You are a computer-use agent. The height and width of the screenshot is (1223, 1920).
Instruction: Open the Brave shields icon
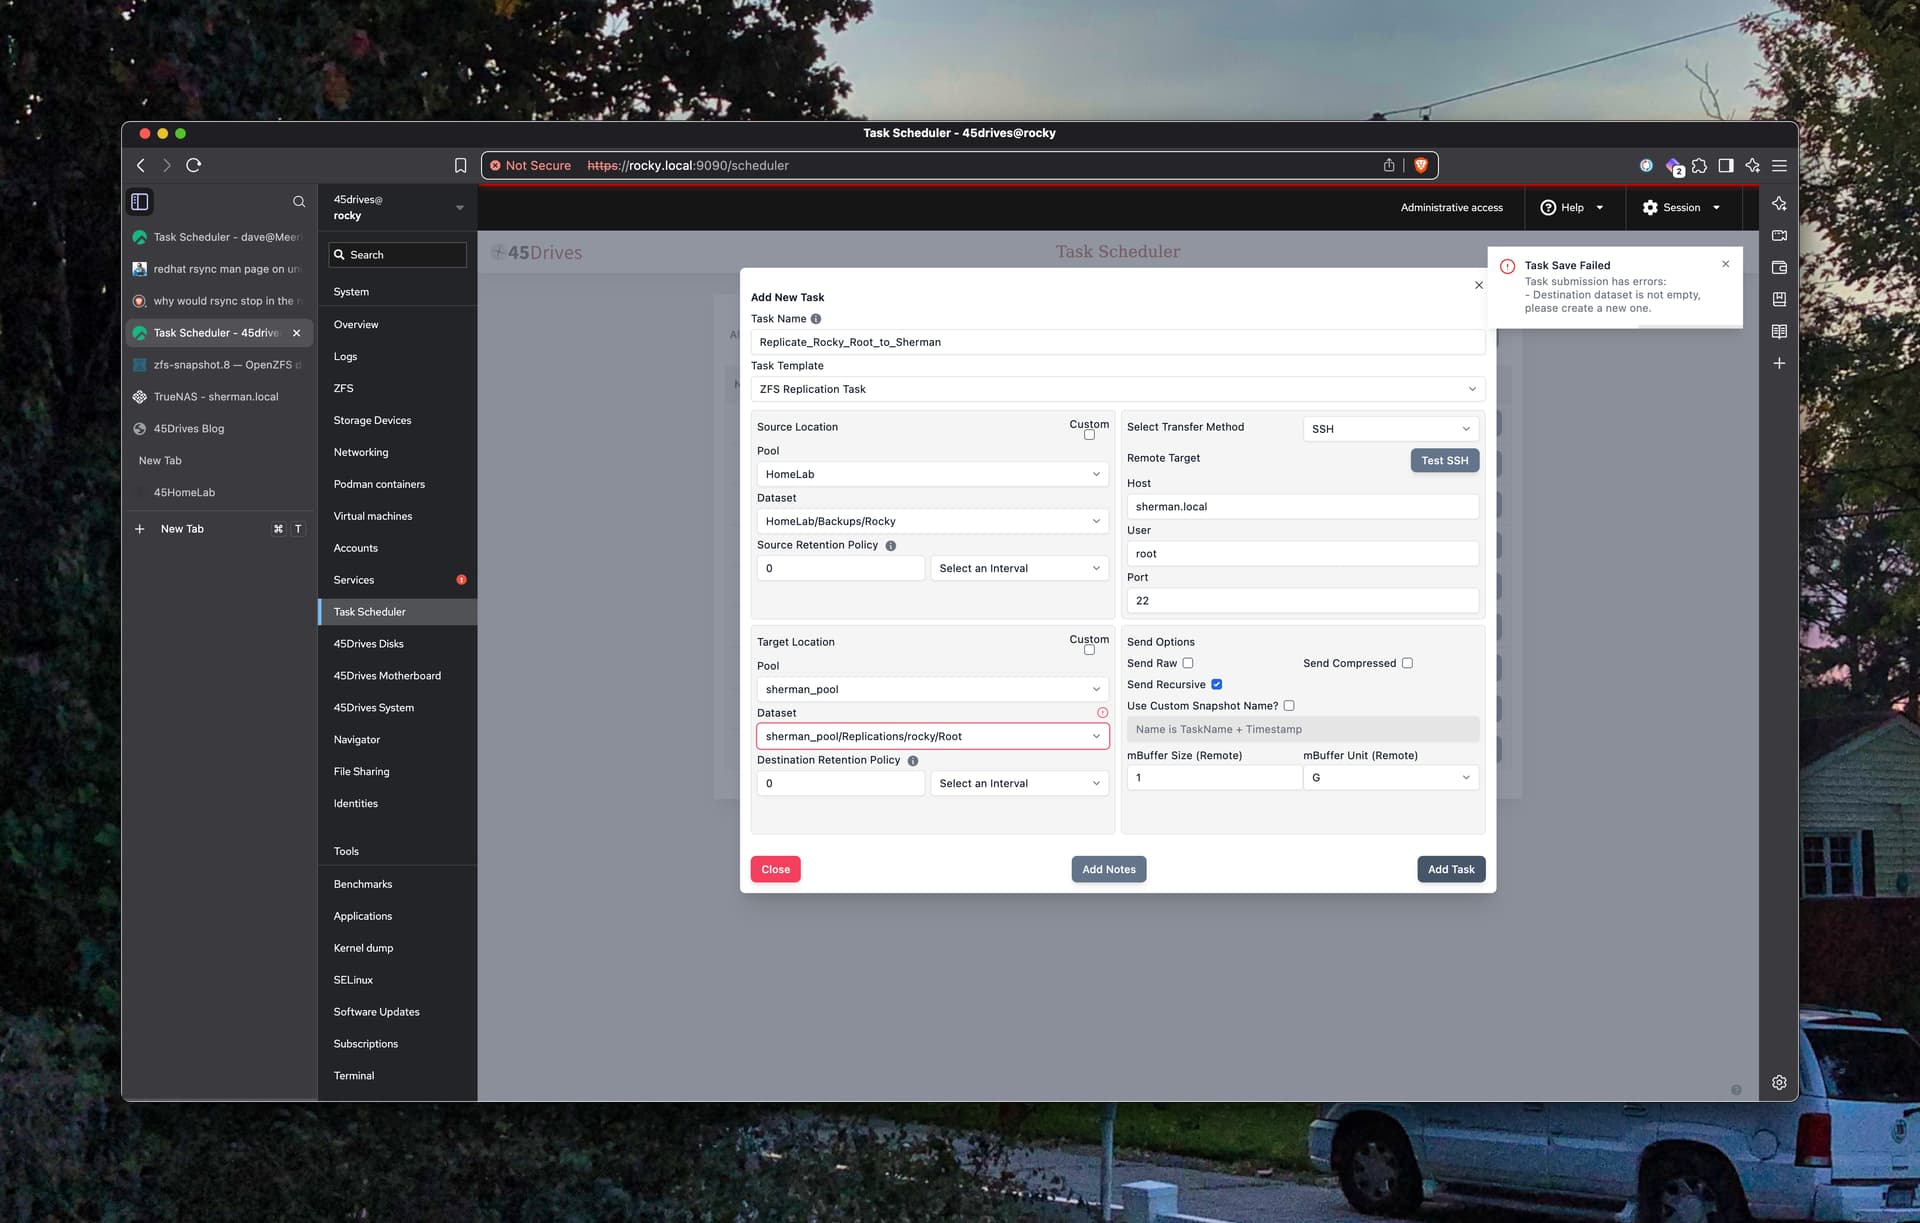(x=1420, y=165)
